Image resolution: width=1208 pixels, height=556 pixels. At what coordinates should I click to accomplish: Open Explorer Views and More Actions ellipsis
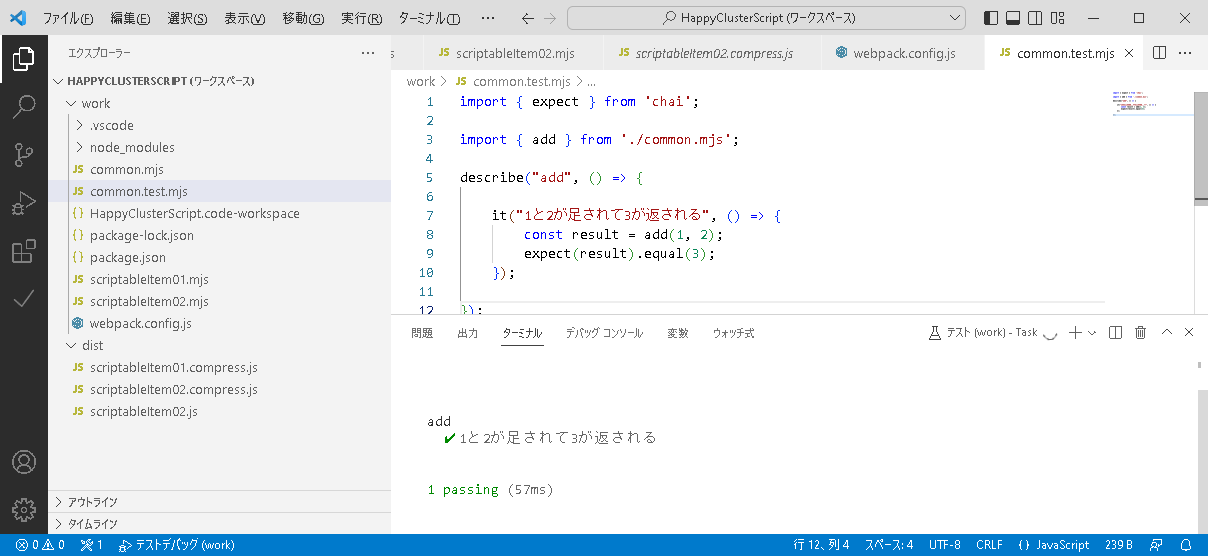[x=368, y=53]
